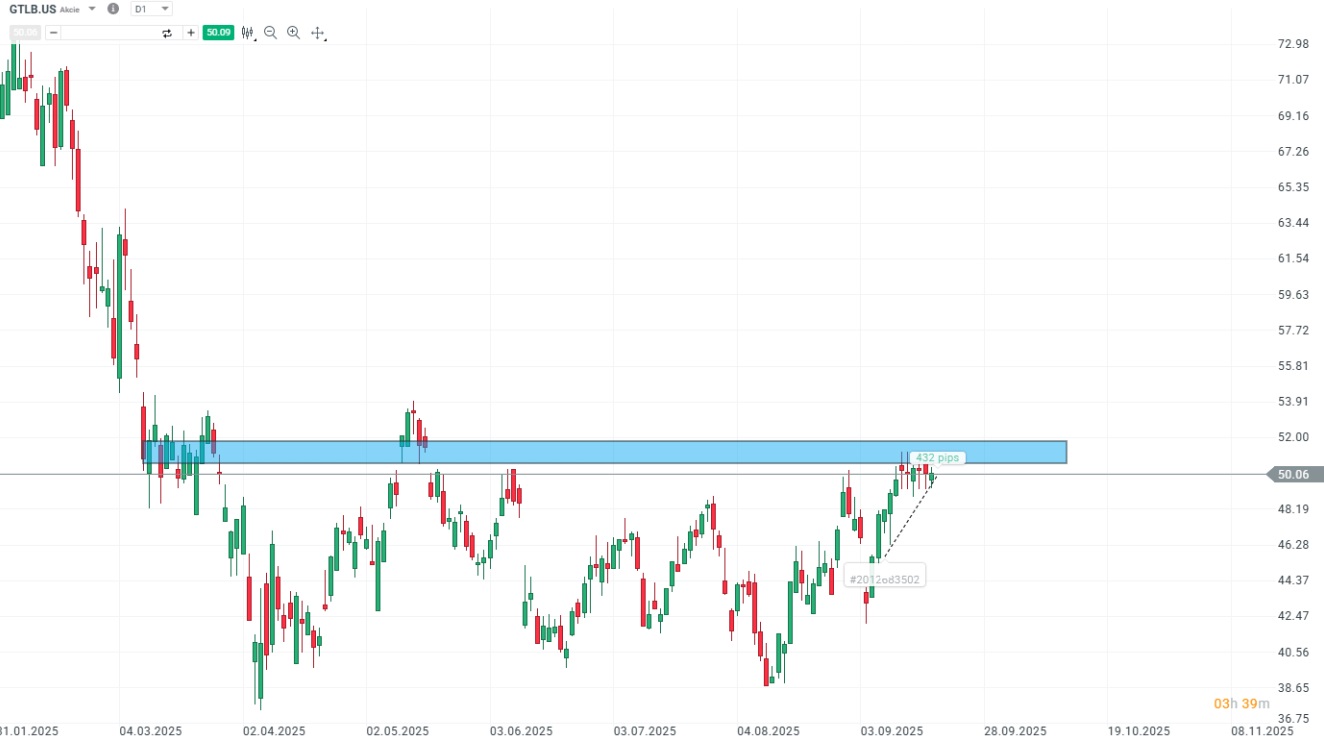Viewport: 1324px width, 745px height.
Task: Zoom out the chart with magnifier
Action: (x=270, y=33)
